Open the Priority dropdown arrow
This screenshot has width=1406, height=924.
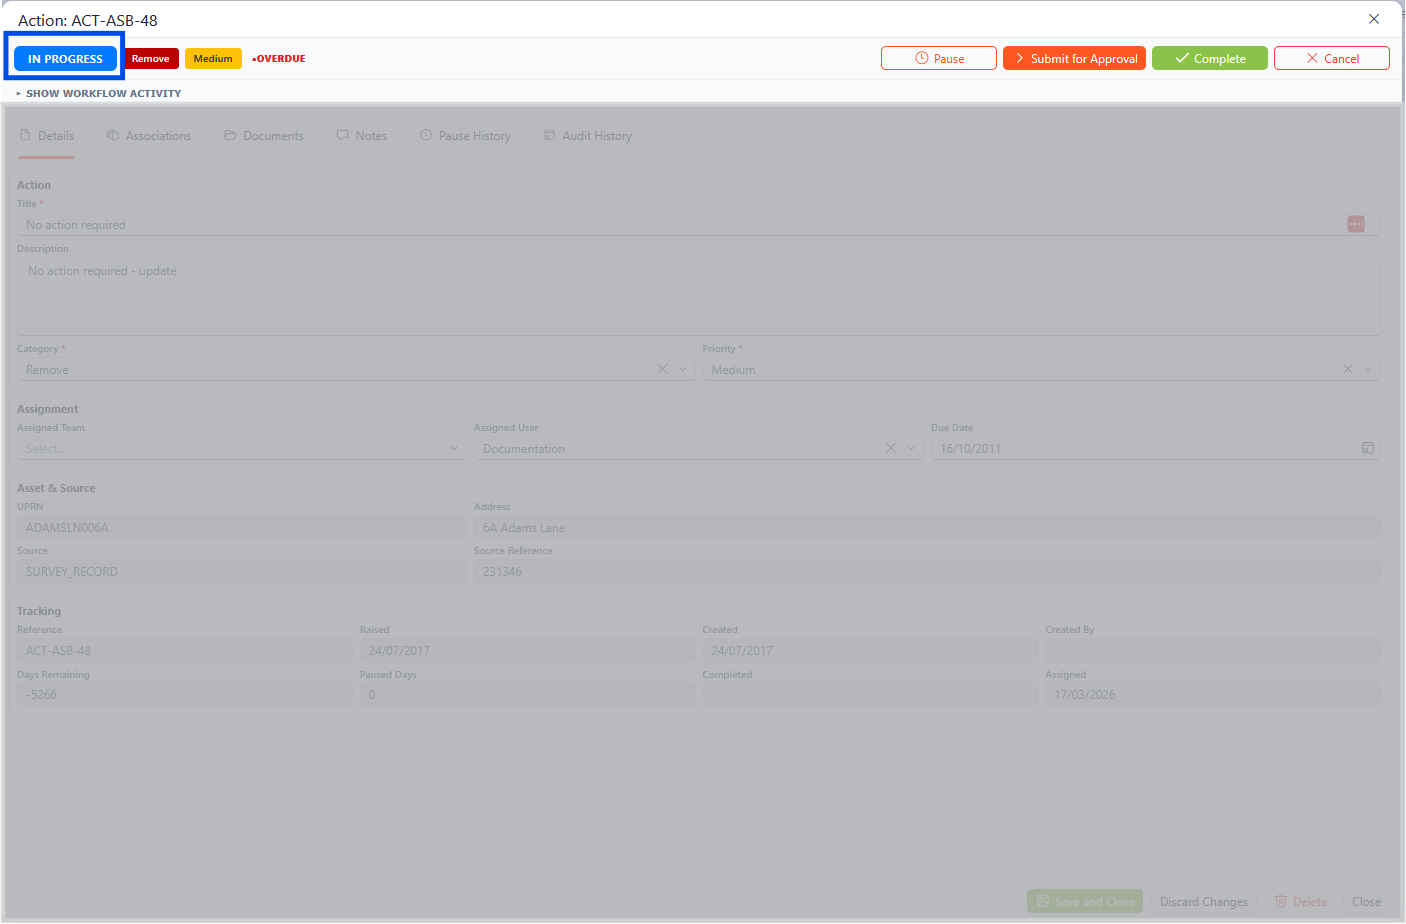[x=1368, y=370]
